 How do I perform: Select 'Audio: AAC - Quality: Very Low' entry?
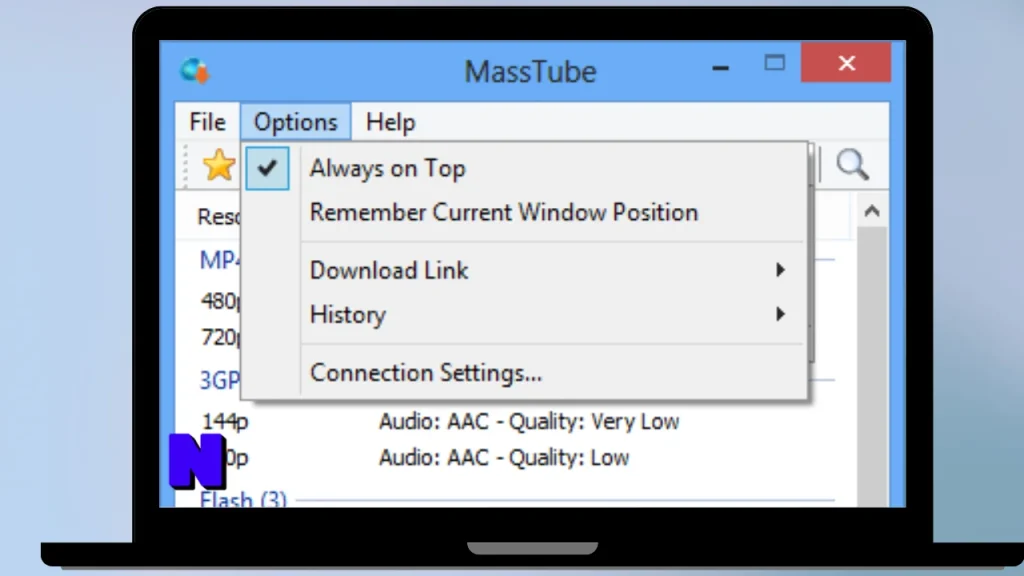click(529, 422)
